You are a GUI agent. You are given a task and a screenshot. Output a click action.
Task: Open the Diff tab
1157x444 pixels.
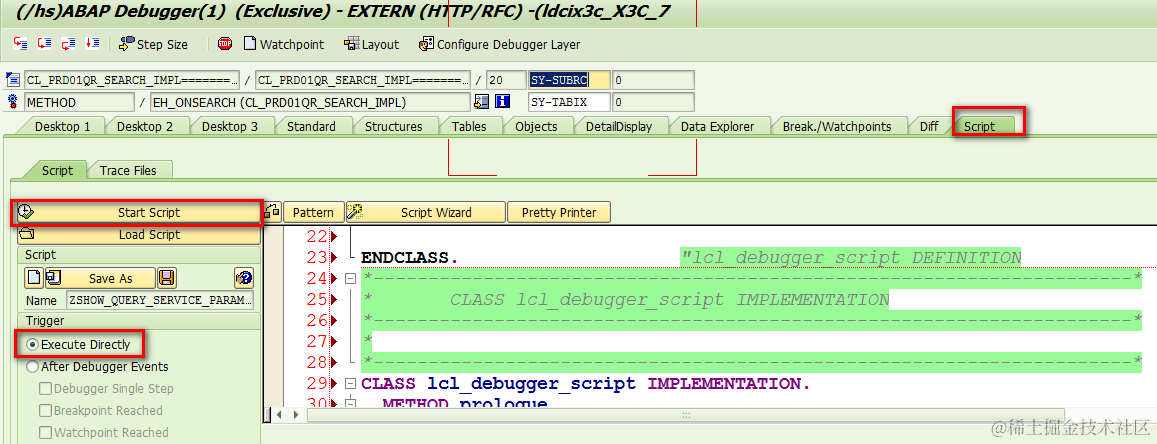(929, 126)
